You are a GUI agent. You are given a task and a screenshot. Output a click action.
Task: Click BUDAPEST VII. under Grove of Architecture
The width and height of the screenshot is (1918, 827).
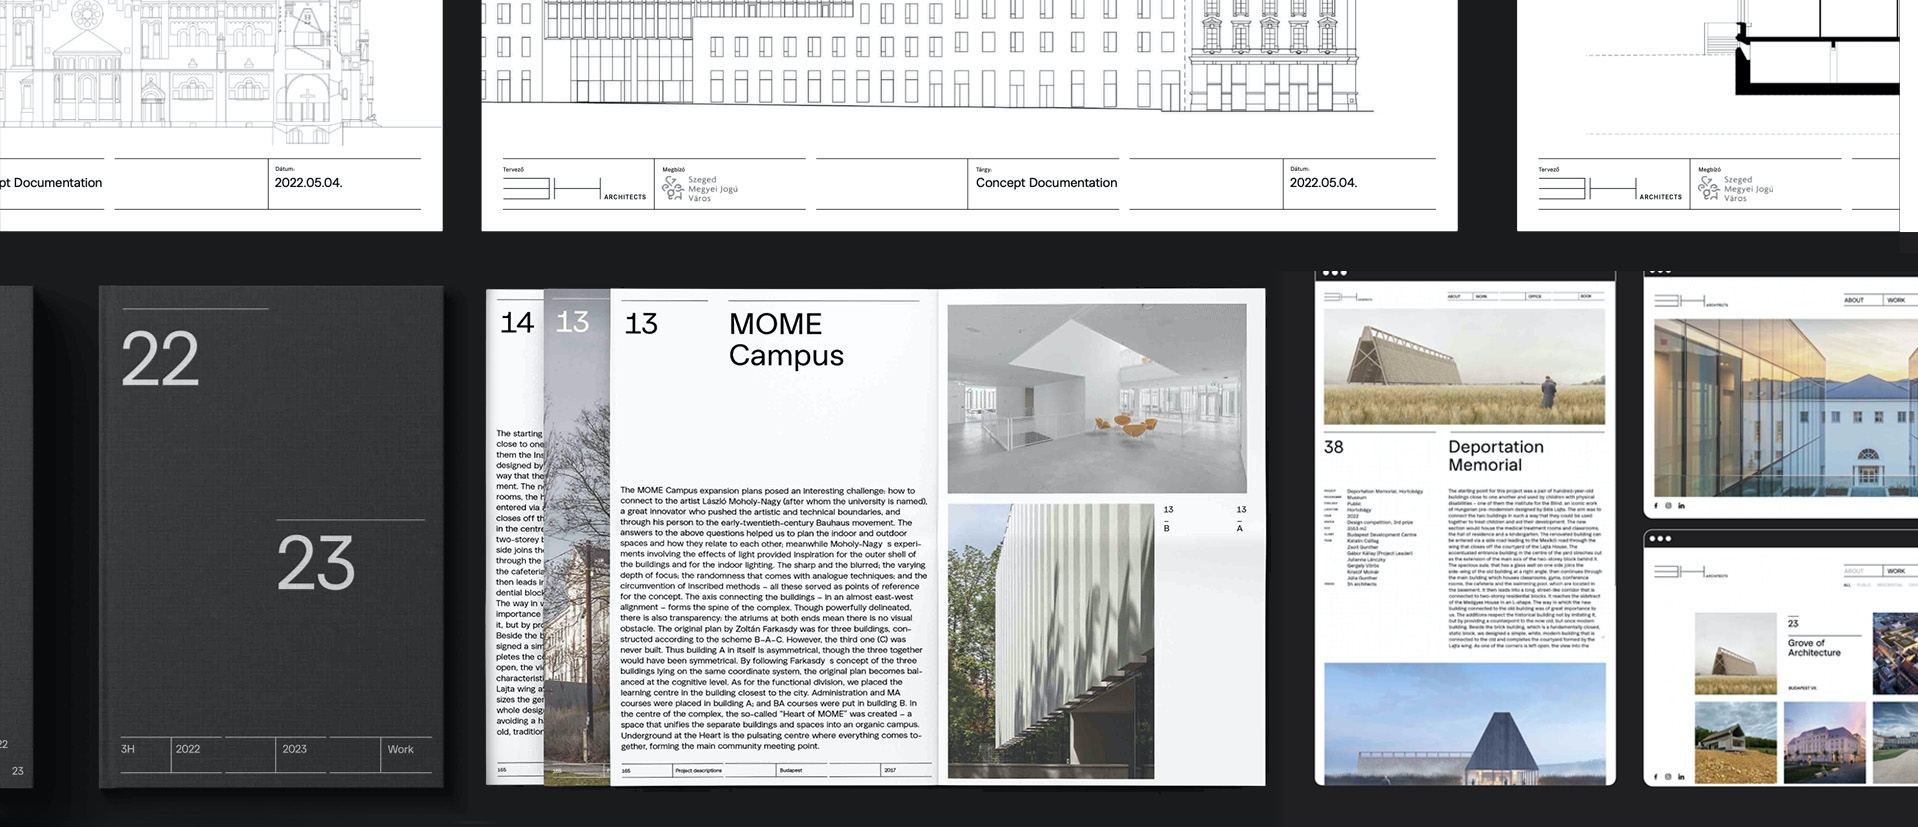click(x=1803, y=689)
